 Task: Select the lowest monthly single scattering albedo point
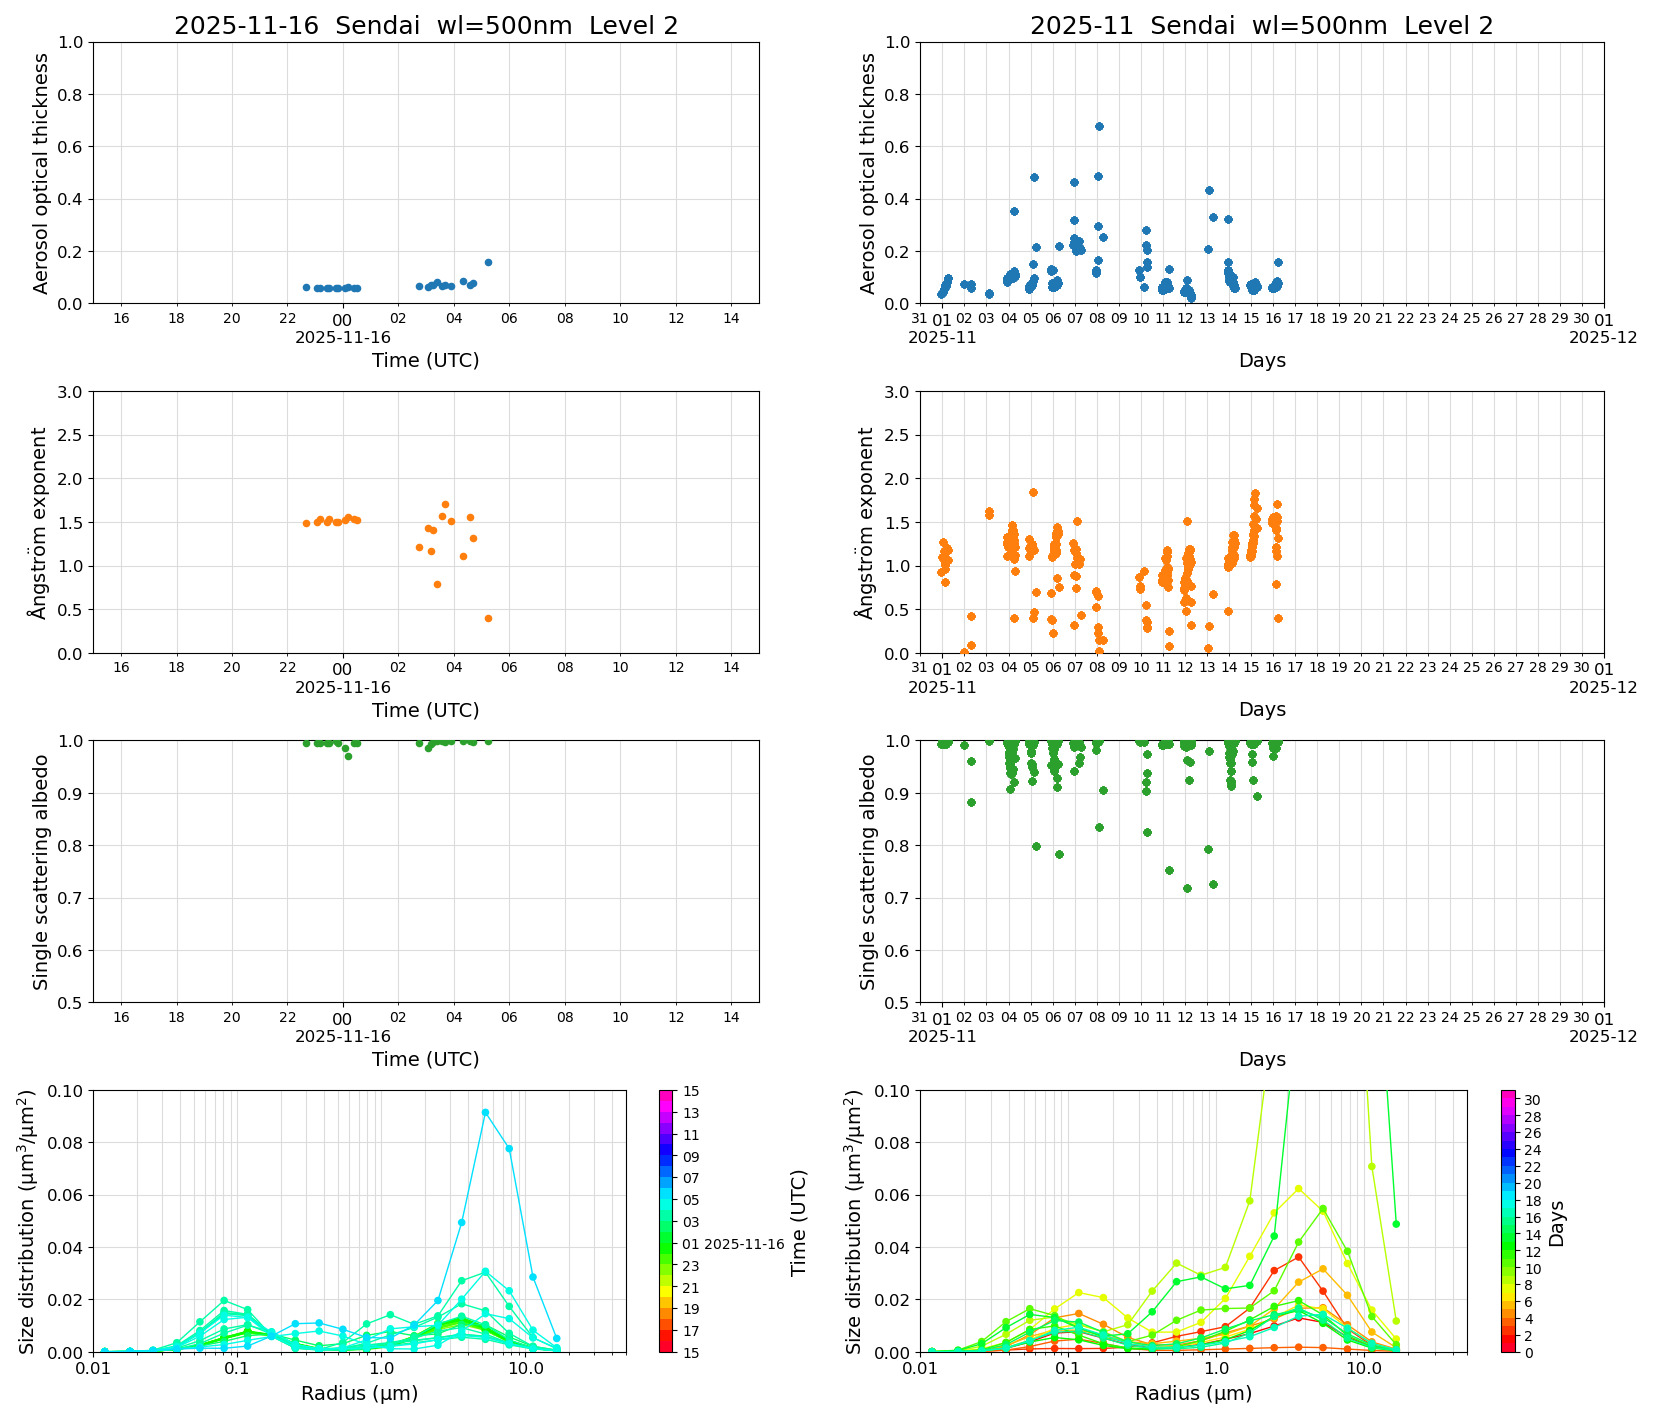tap(1187, 888)
